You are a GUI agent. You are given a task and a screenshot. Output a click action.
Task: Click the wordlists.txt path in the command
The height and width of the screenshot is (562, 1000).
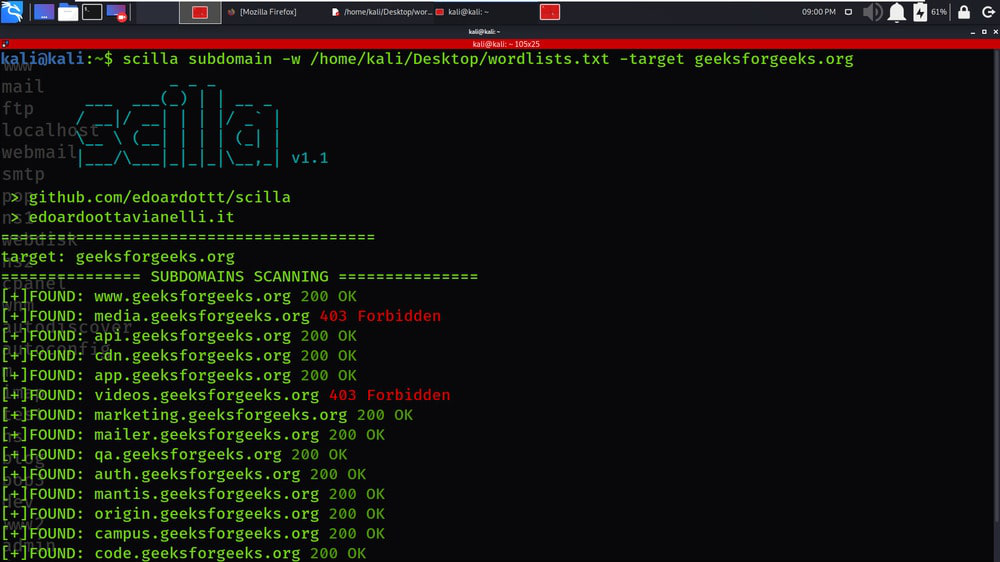point(459,59)
